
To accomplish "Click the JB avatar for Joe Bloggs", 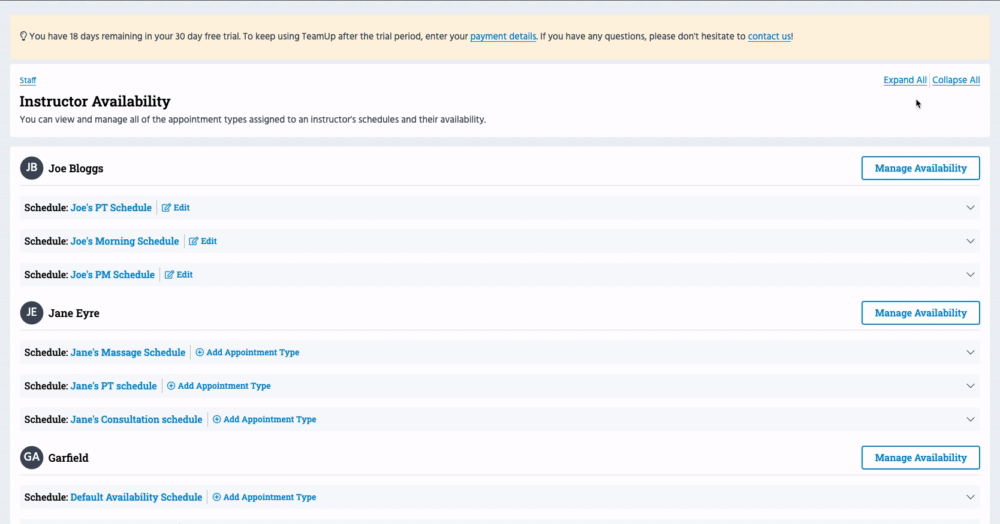I will [x=32, y=168].
